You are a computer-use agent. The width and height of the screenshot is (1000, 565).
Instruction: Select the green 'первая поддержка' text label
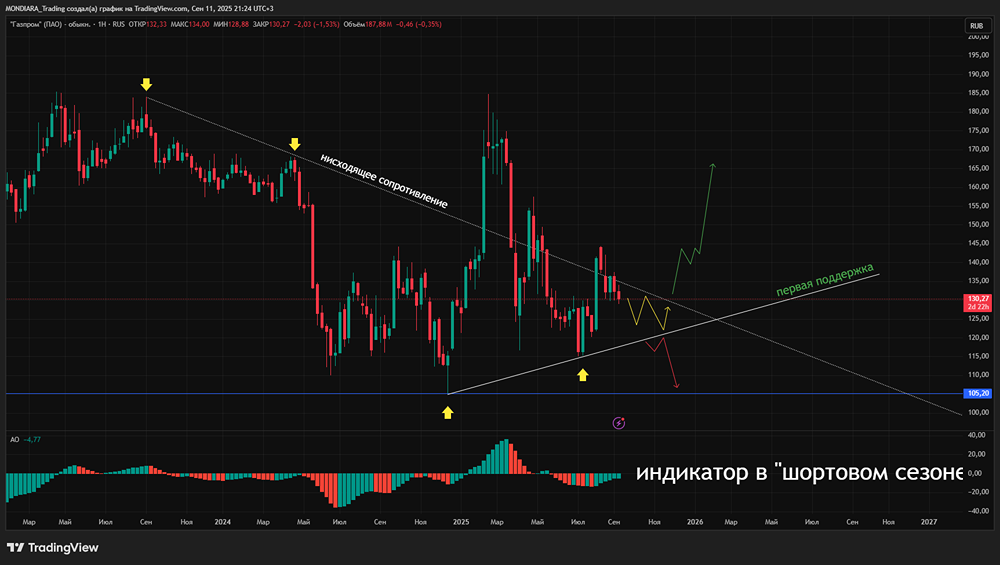pos(825,279)
